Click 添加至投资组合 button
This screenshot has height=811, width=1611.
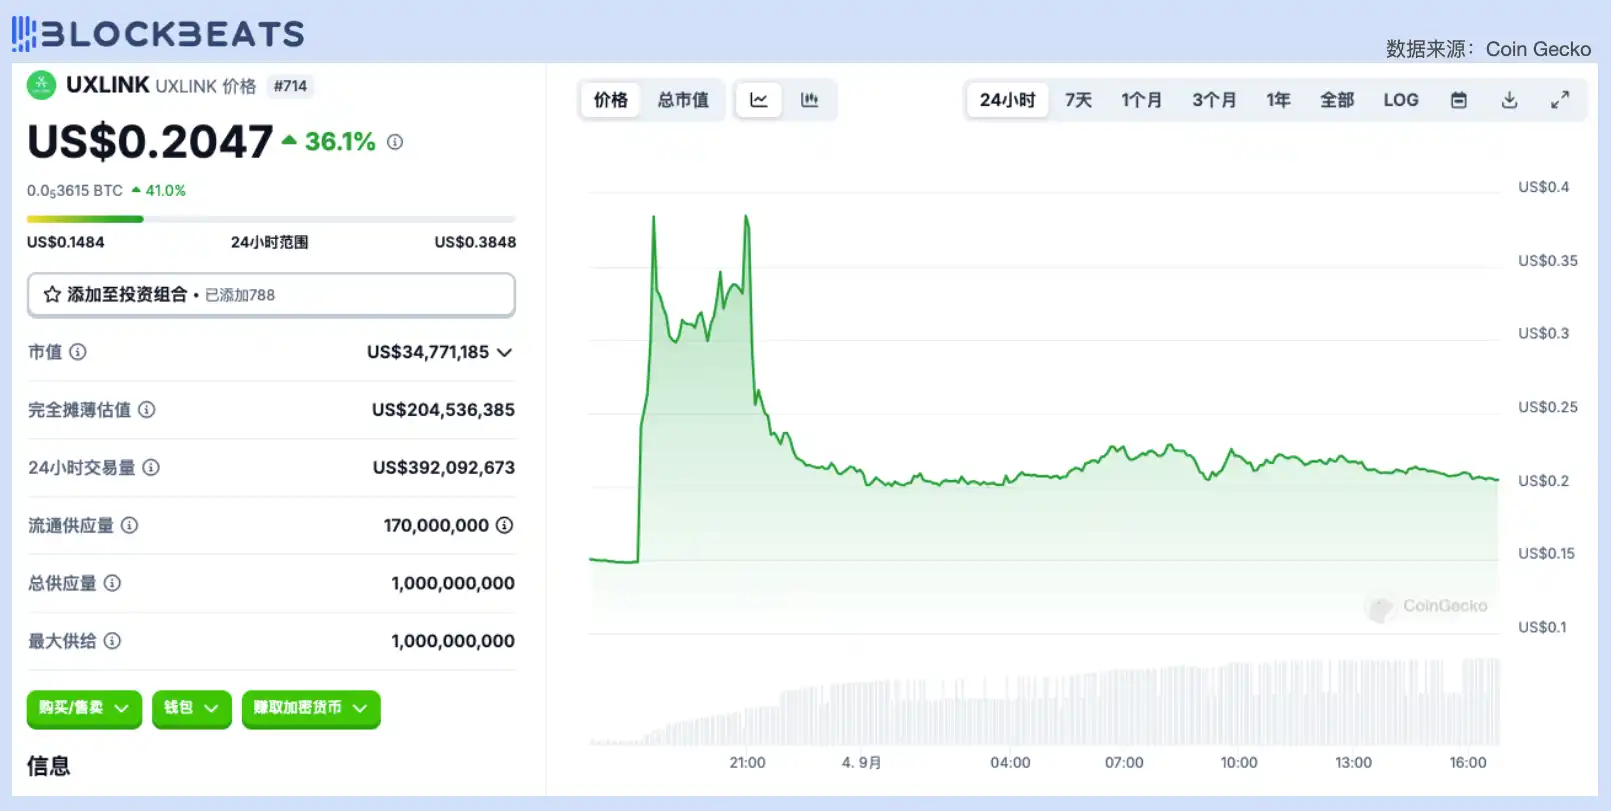tap(271, 295)
